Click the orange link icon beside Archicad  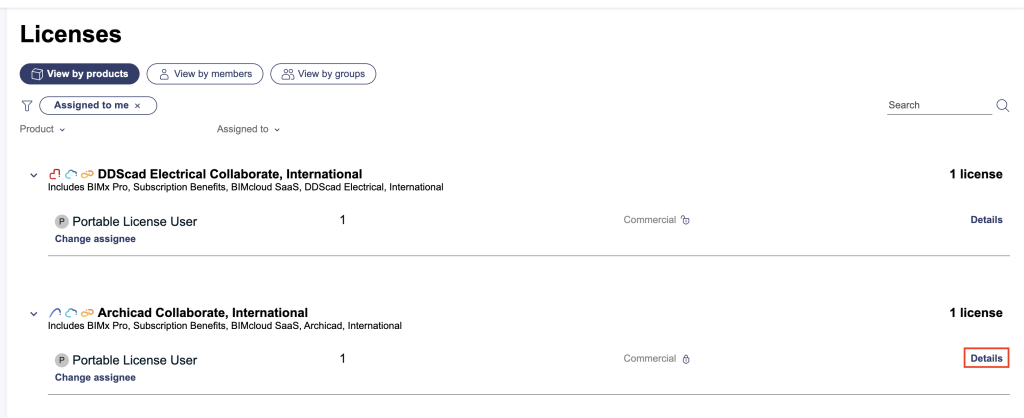(87, 314)
